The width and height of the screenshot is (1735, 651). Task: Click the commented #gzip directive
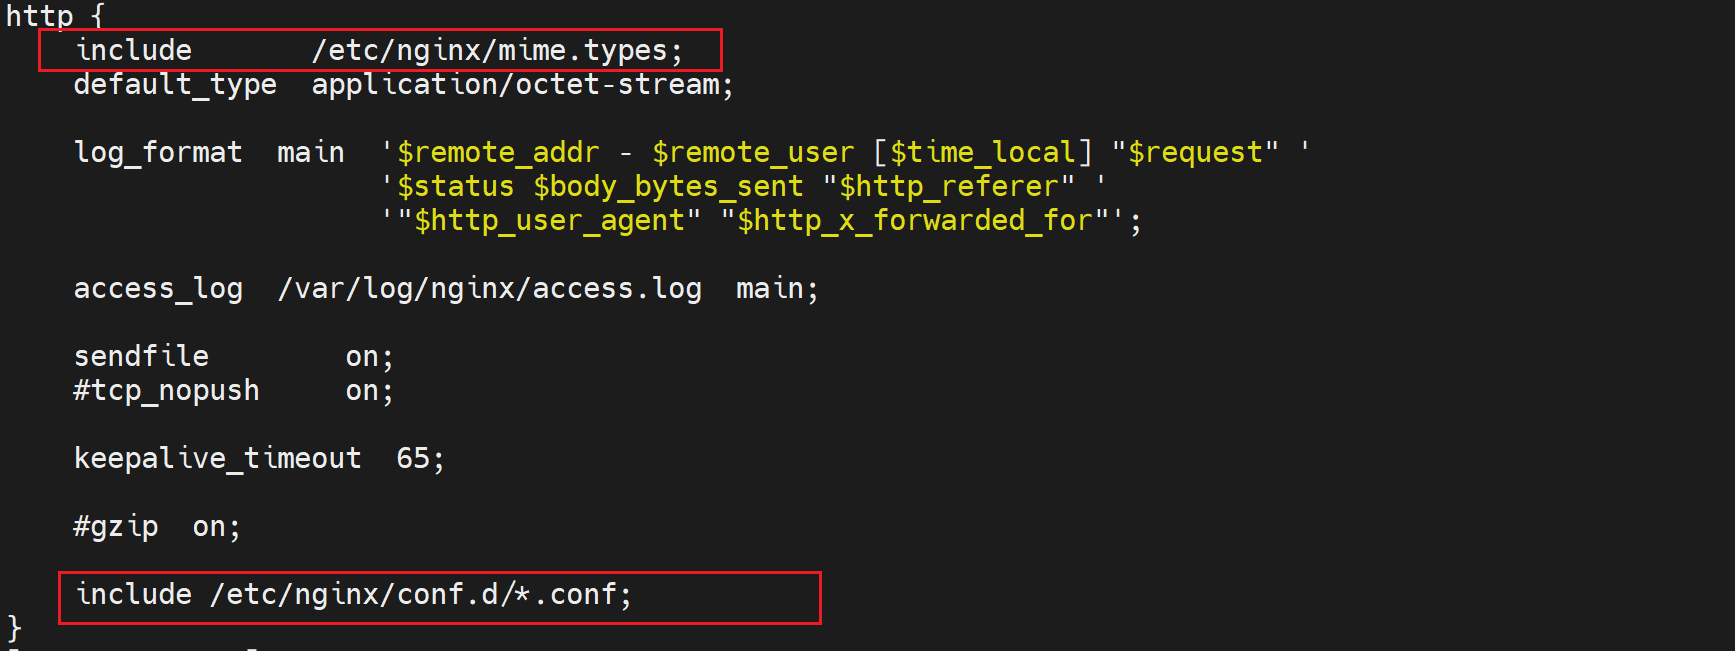point(115,527)
